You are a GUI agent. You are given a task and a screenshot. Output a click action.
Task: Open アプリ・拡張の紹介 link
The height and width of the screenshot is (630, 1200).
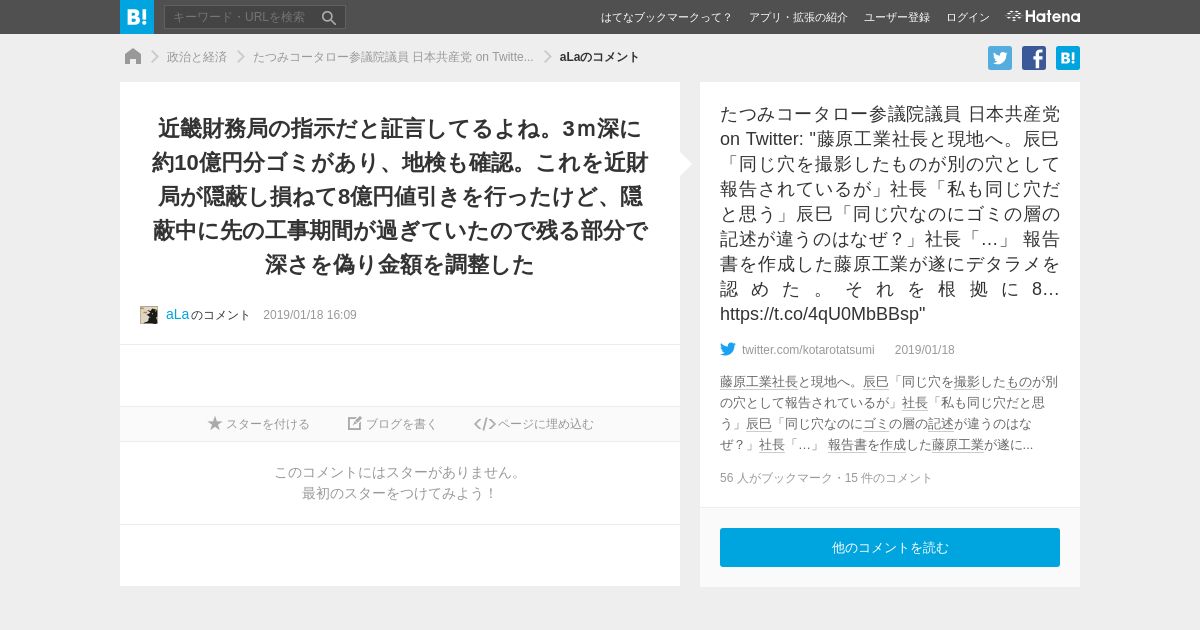click(x=798, y=17)
